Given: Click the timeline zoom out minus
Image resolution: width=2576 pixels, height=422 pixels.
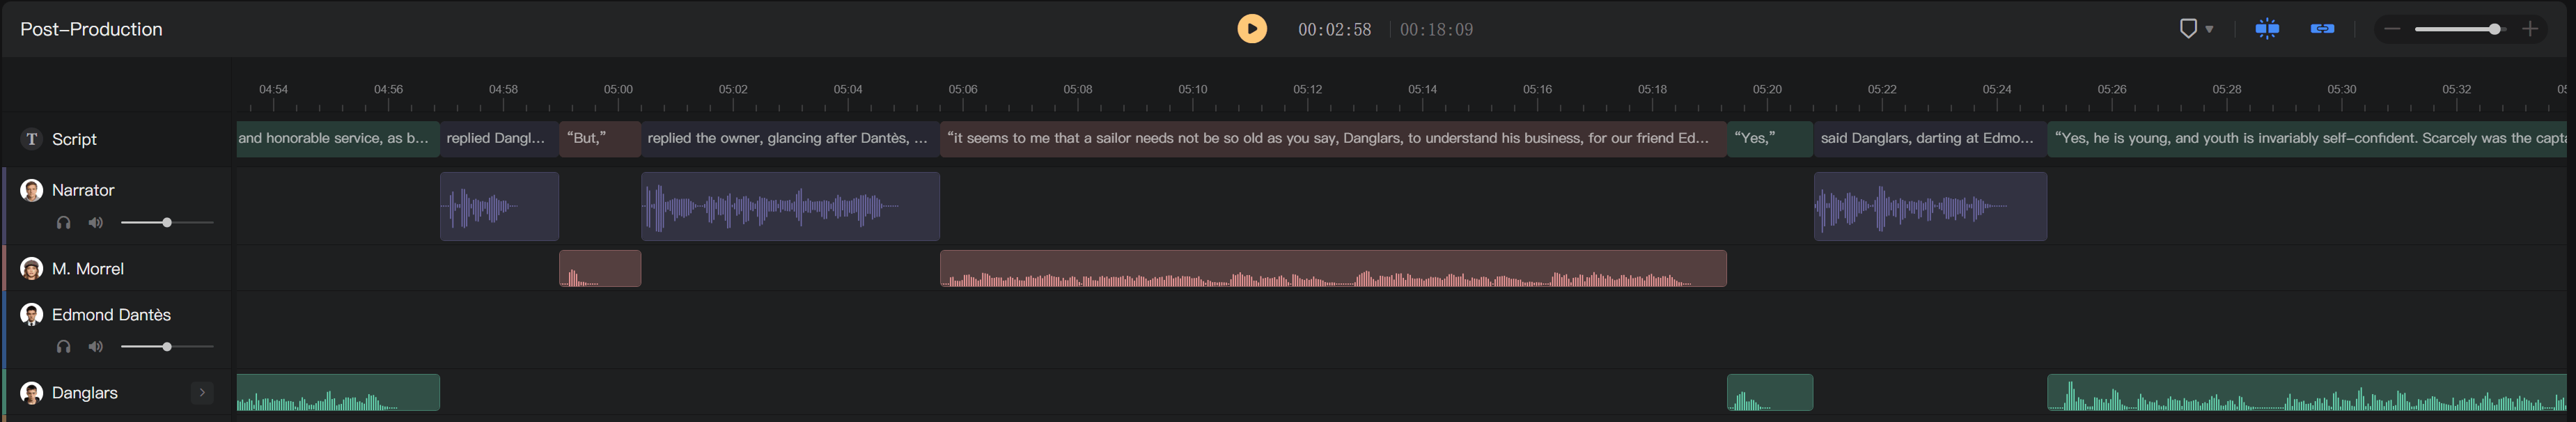Looking at the screenshot, I should pos(2392,29).
